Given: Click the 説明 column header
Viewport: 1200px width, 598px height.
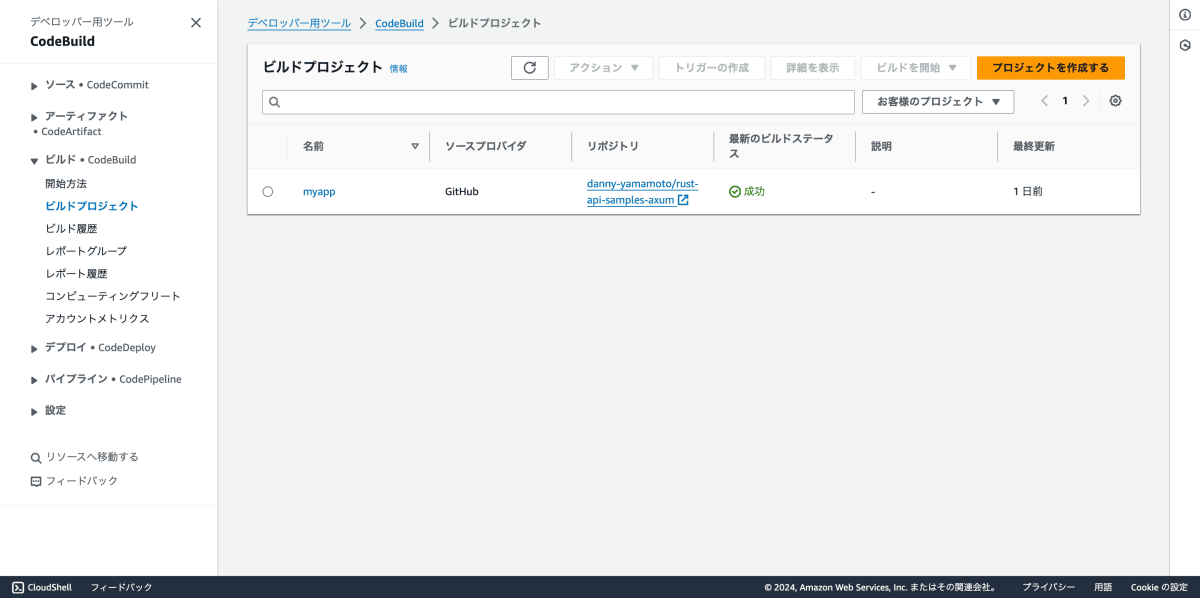Looking at the screenshot, I should tap(881, 146).
